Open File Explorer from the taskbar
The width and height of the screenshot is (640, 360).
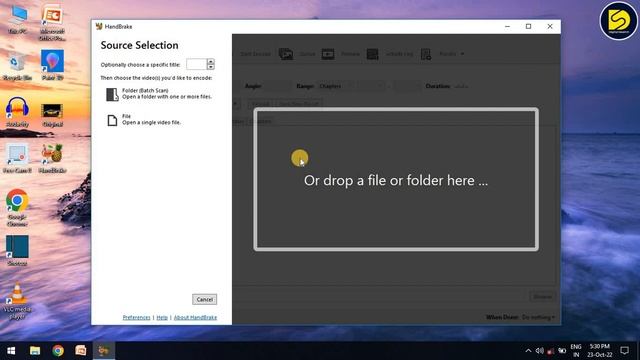point(35,351)
